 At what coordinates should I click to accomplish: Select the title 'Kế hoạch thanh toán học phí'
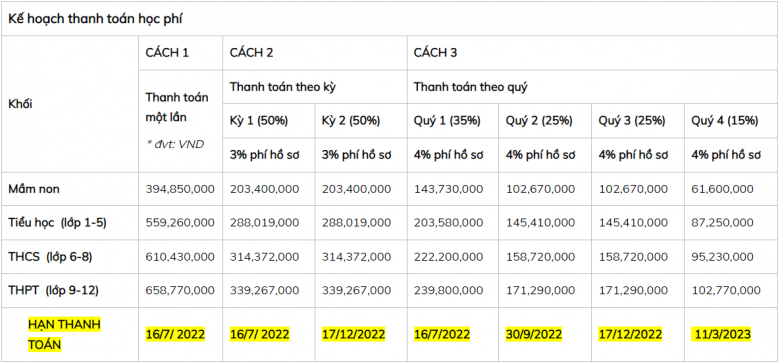(x=96, y=19)
